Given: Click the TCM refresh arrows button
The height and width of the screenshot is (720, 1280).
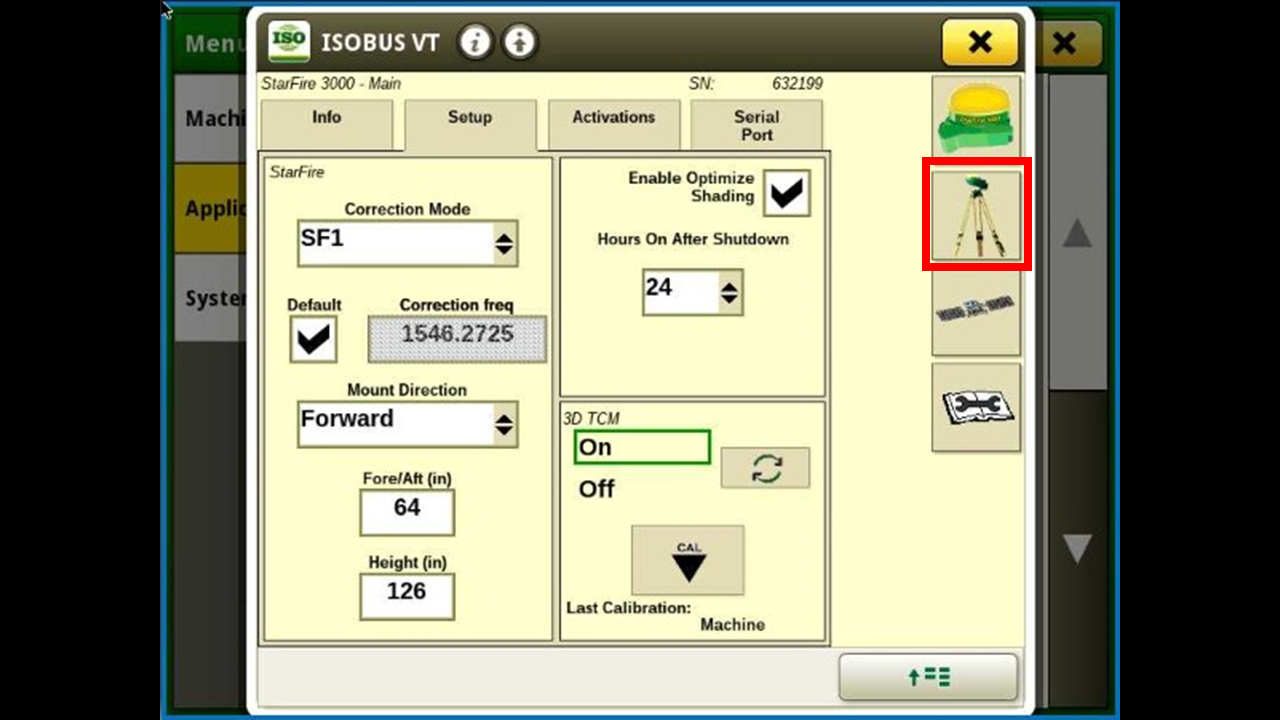Looking at the screenshot, I should click(766, 467).
